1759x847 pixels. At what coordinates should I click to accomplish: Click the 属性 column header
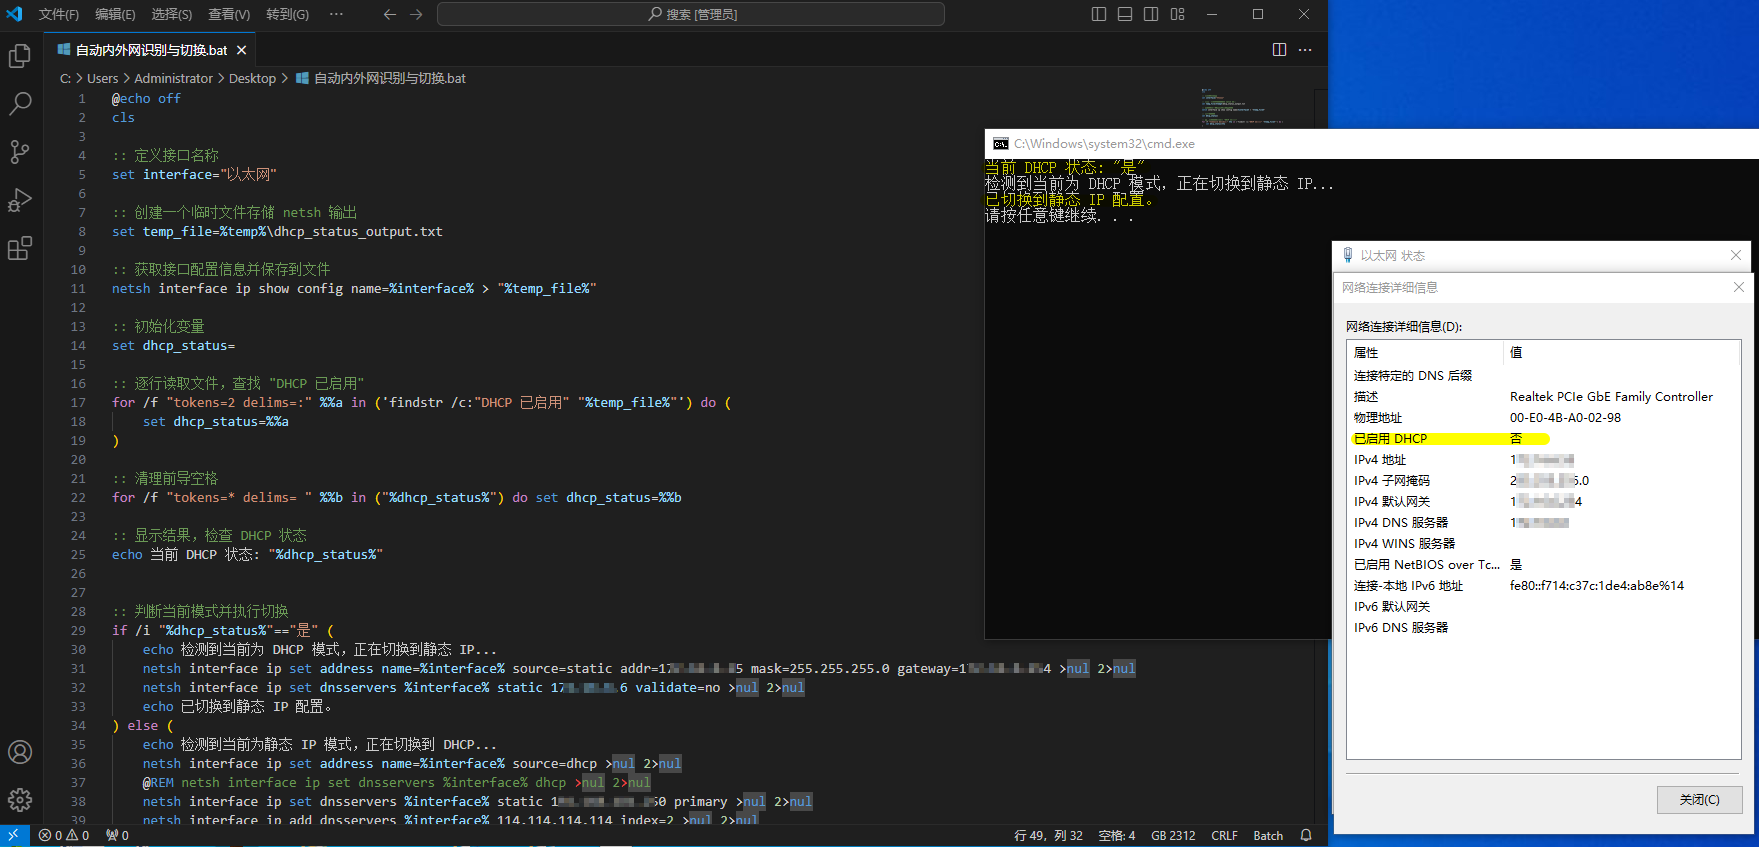[1424, 352]
